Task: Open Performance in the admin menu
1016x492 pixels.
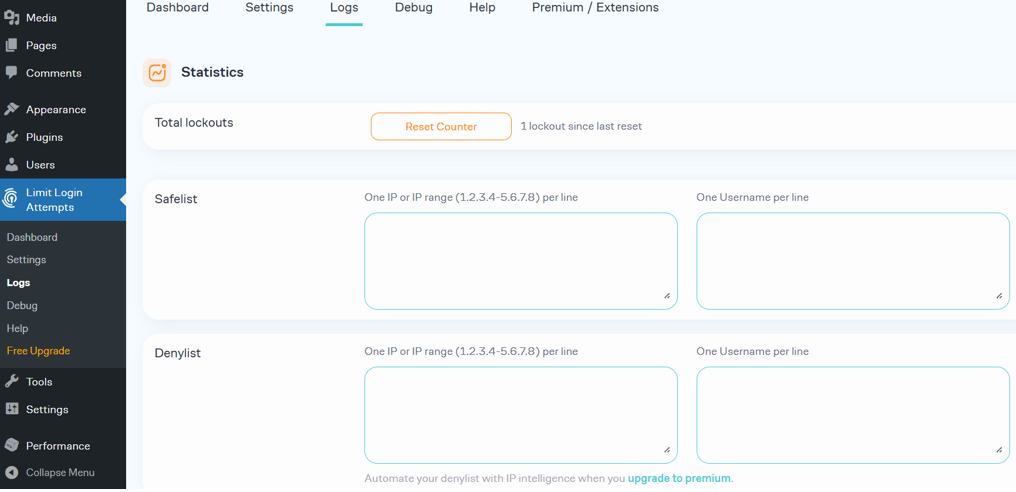Action: tap(58, 446)
